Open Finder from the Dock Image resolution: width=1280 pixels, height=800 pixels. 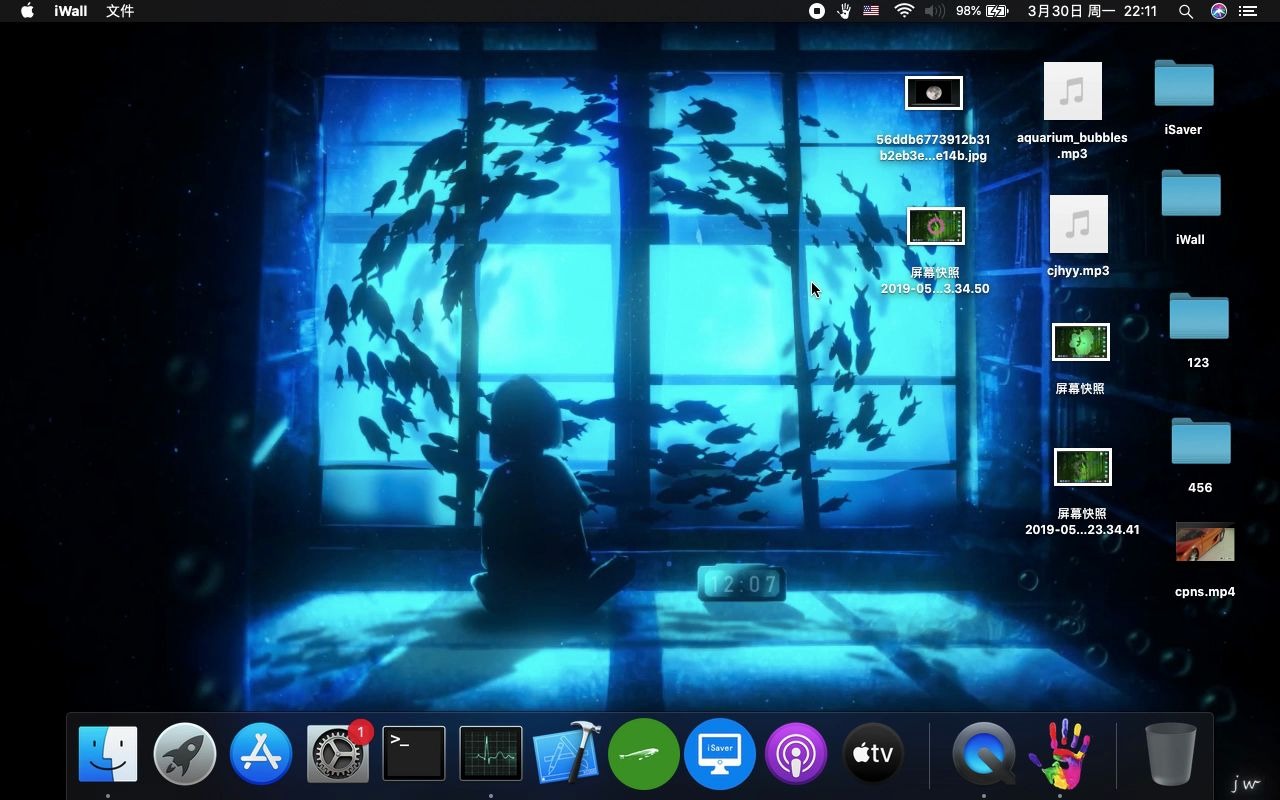pos(108,753)
